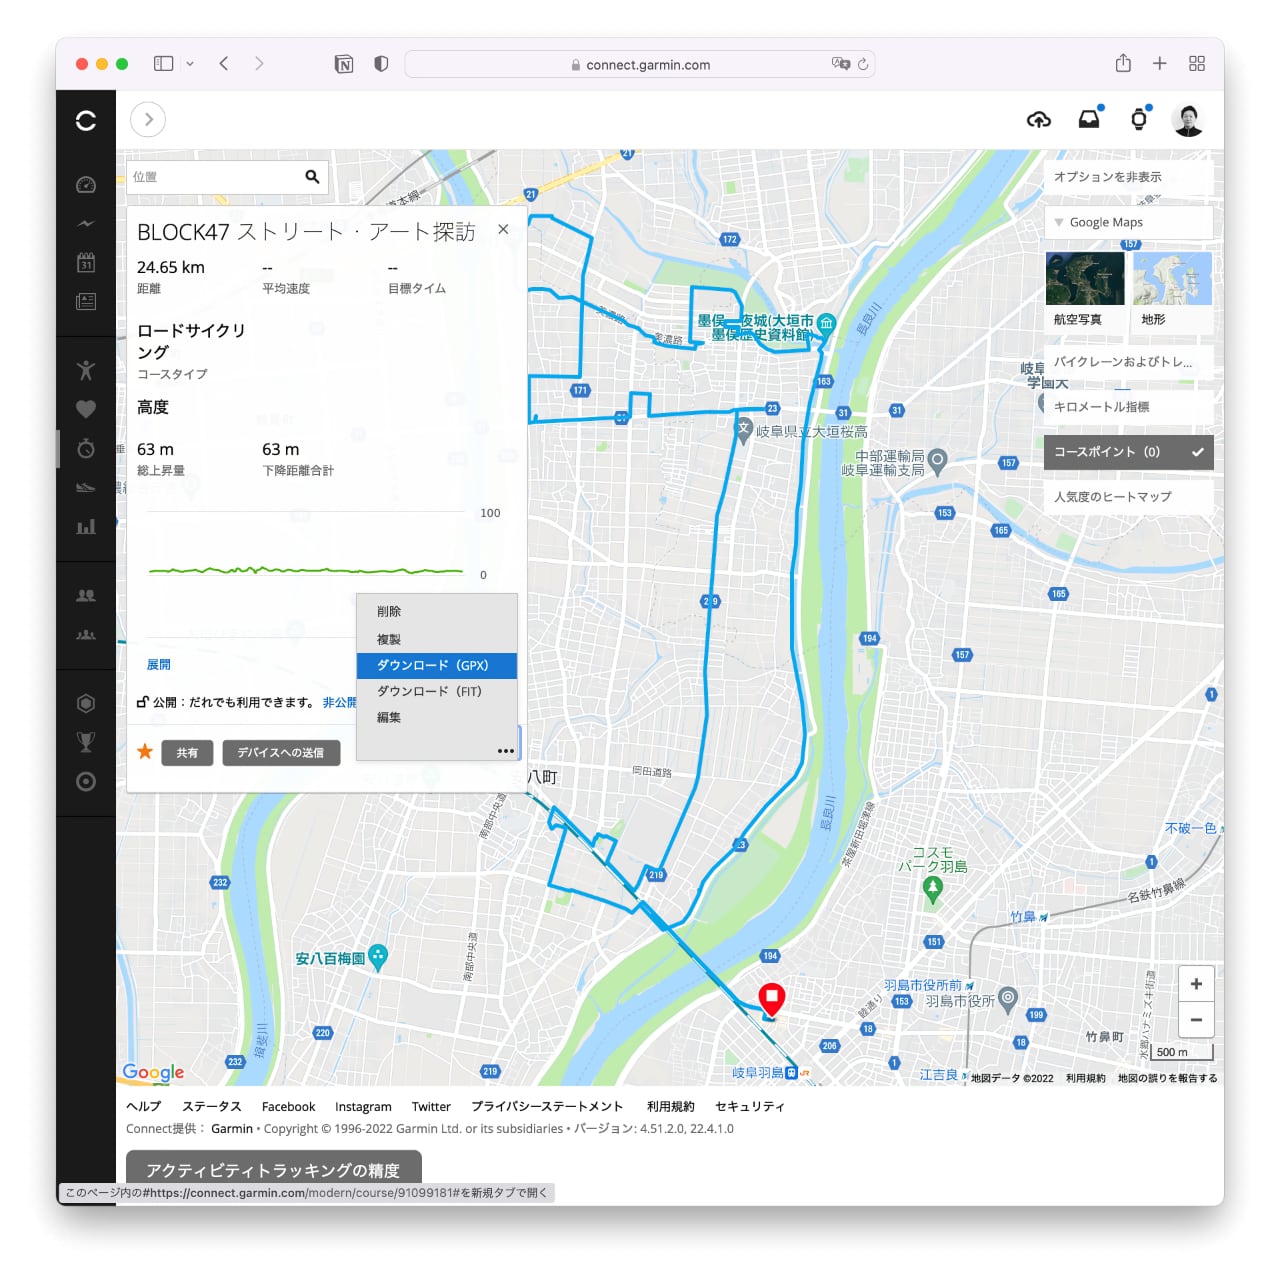The height and width of the screenshot is (1280, 1280).
Task: Click the デバイスへの送信 button
Action: point(281,753)
